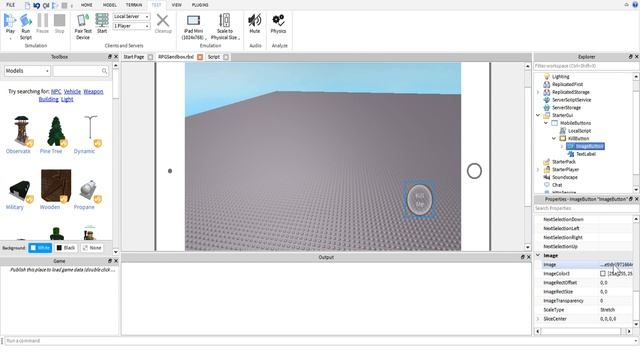Image resolution: width=640 pixels, height=360 pixels.
Task: Open the 1 Player count dropdown
Action: coord(132,26)
